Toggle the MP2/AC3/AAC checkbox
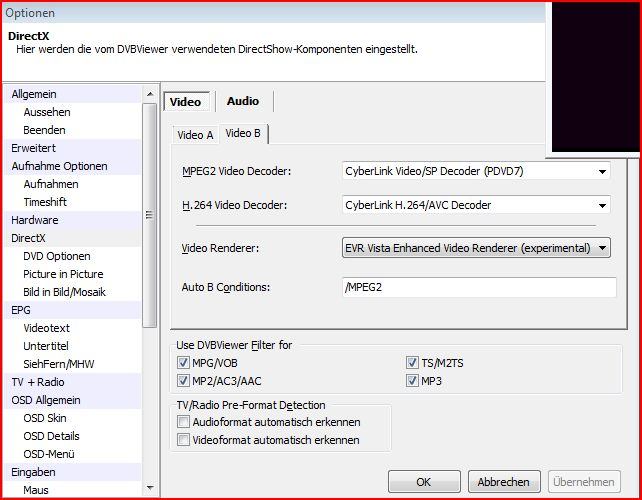Screen dimensions: 642x500 click(183, 381)
